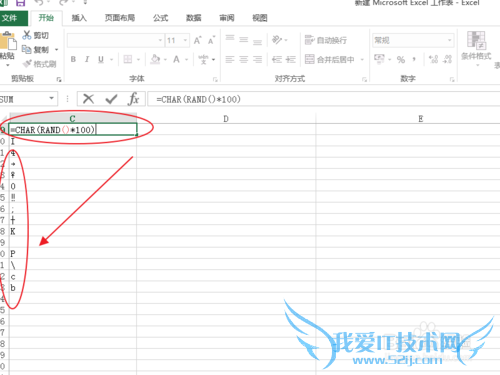The width and height of the screenshot is (500, 375).
Task: Open the underline style dropdown arrow
Action: click(112, 60)
